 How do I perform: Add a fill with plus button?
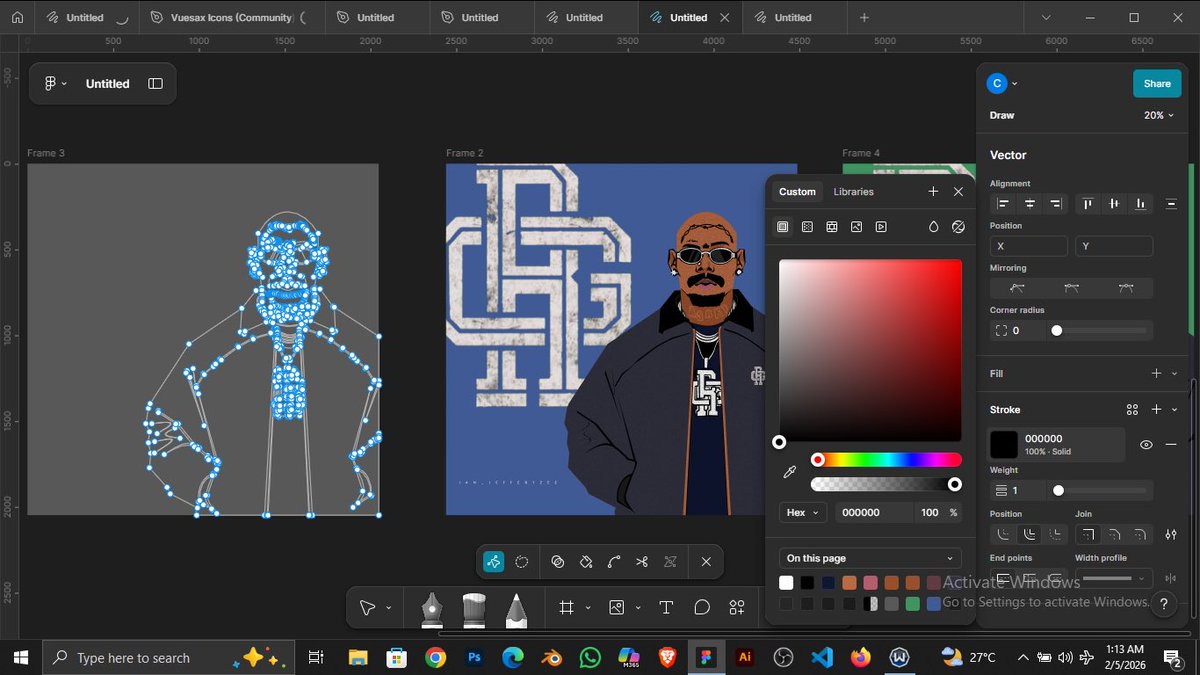click(1156, 373)
